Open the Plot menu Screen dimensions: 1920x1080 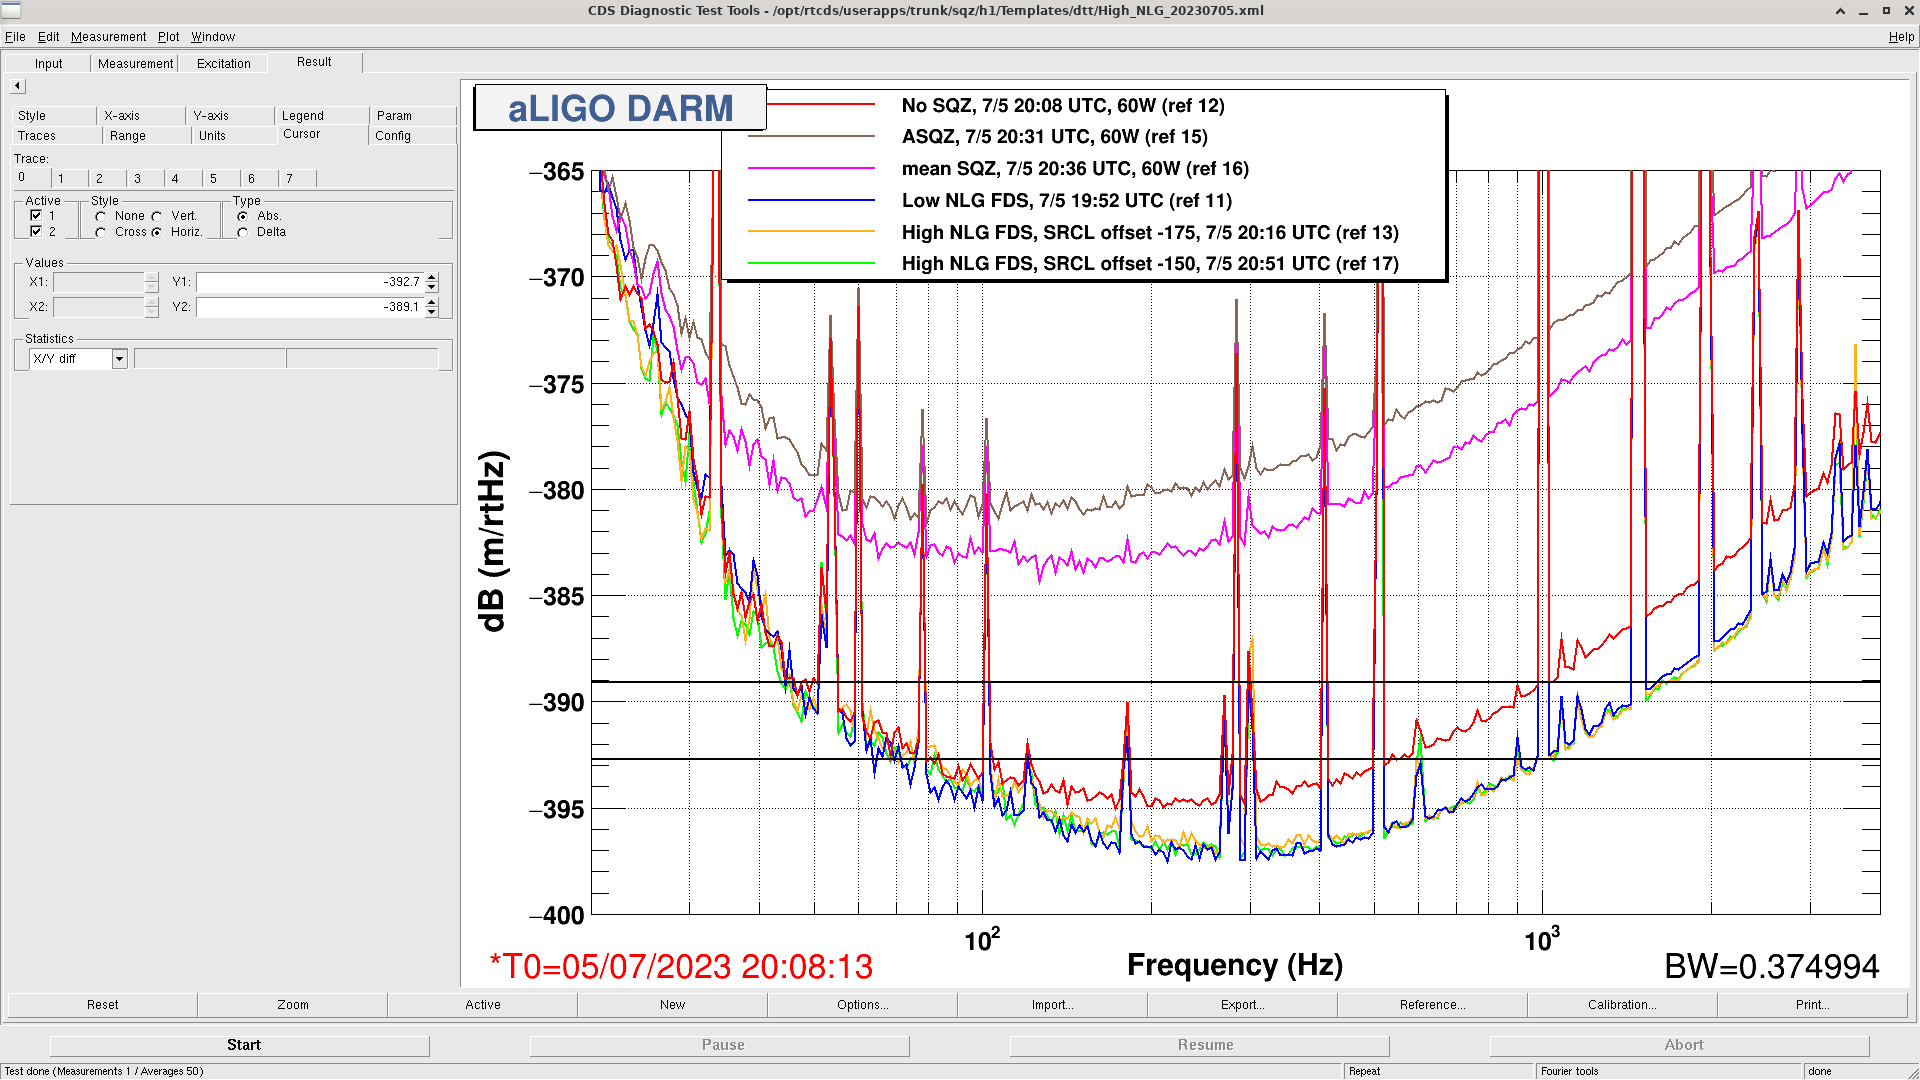tap(168, 37)
